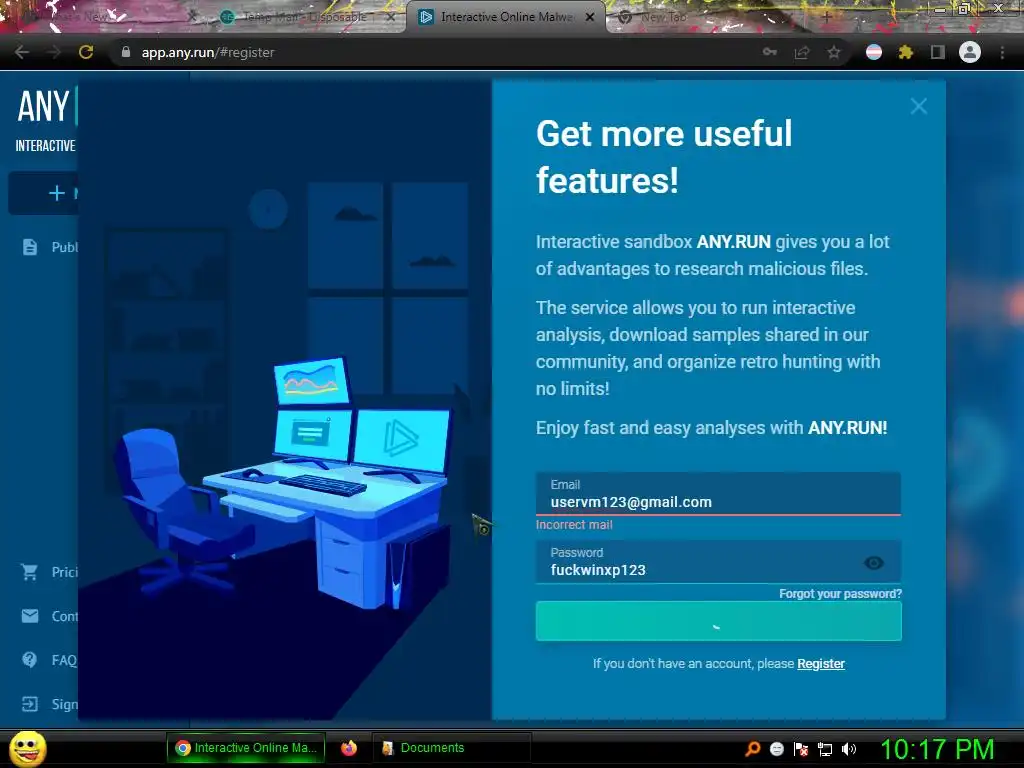Image resolution: width=1024 pixels, height=768 pixels.
Task: Switch to the Temp Mail Disposable tab
Action: point(304,17)
